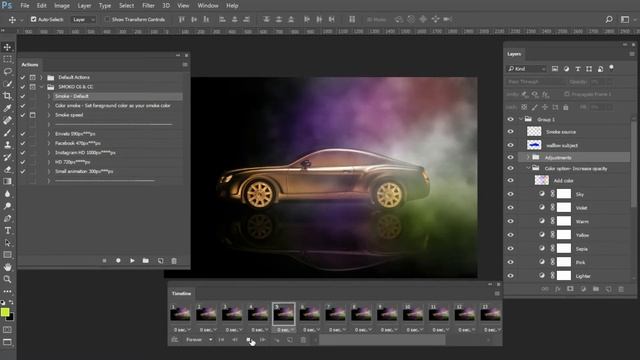This screenshot has width=640, height=360.
Task: Select the Zoom tool in the toolbox
Action: pos(7,279)
